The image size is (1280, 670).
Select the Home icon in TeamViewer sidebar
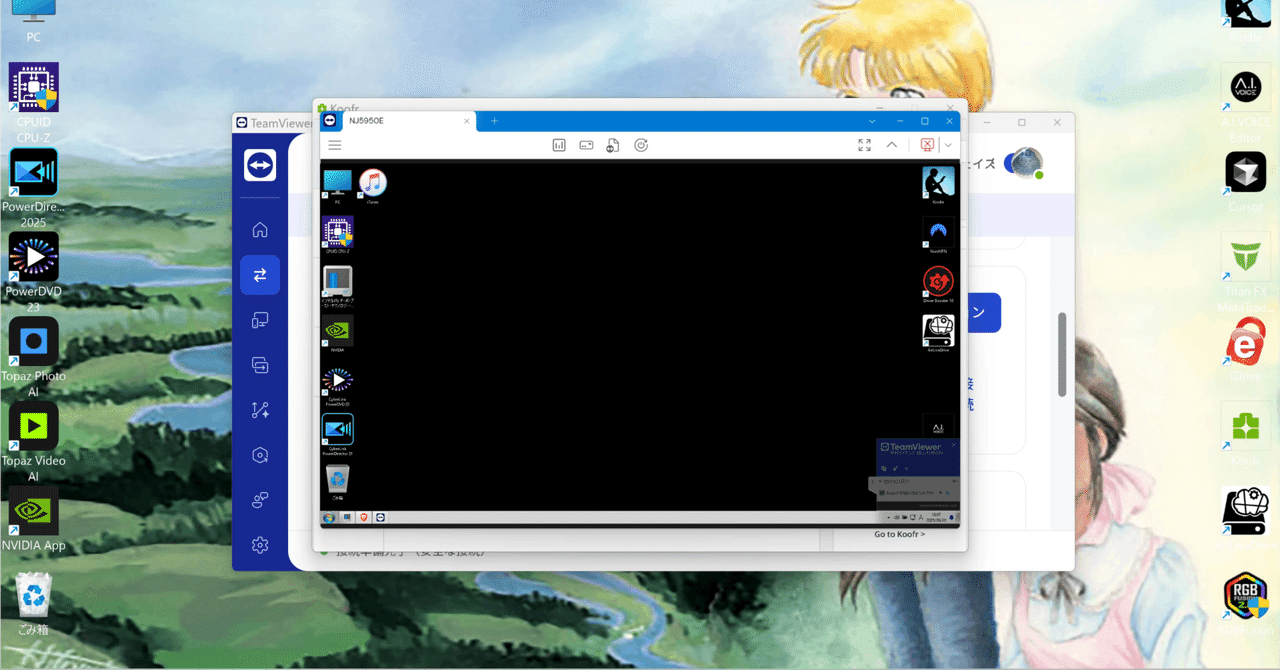pos(259,230)
